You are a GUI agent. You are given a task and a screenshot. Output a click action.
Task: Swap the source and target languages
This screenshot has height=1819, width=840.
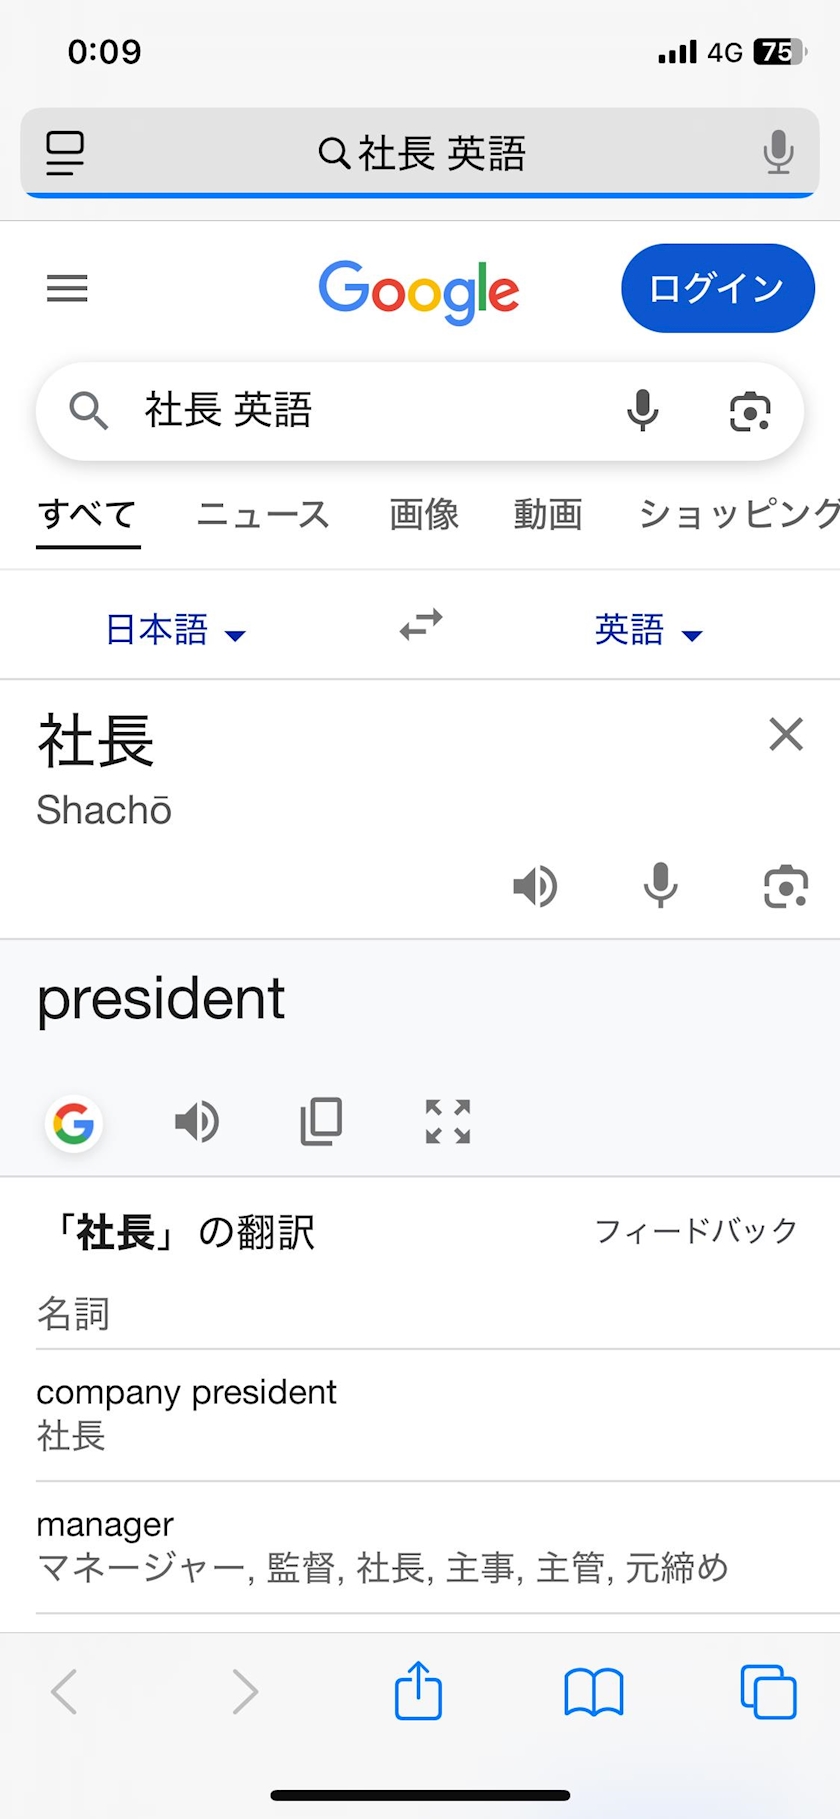(x=421, y=625)
